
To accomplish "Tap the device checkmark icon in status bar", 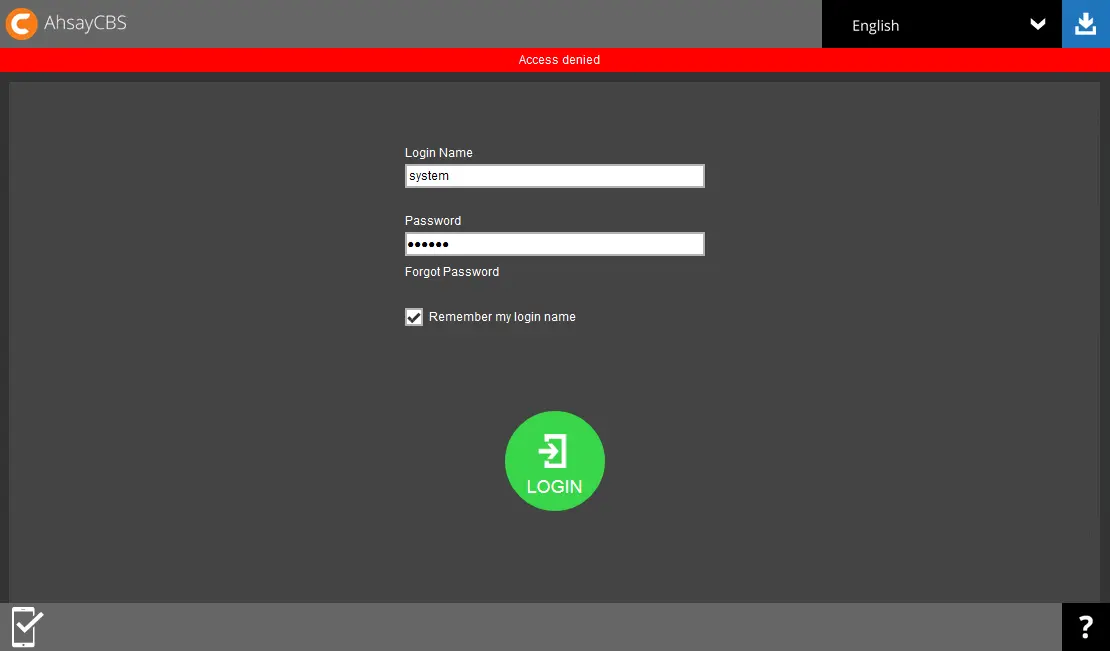I will [x=24, y=626].
